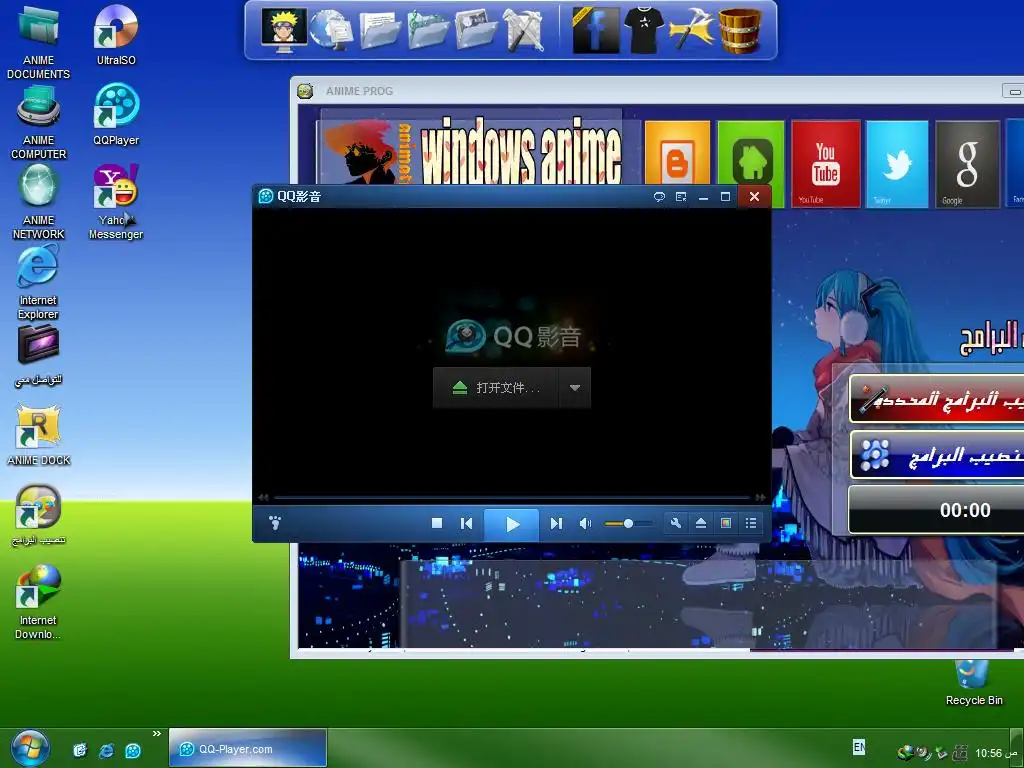The width and height of the screenshot is (1024, 768).
Task: Open the ANIME DOCUMENTS desktop folder
Action: 39,40
